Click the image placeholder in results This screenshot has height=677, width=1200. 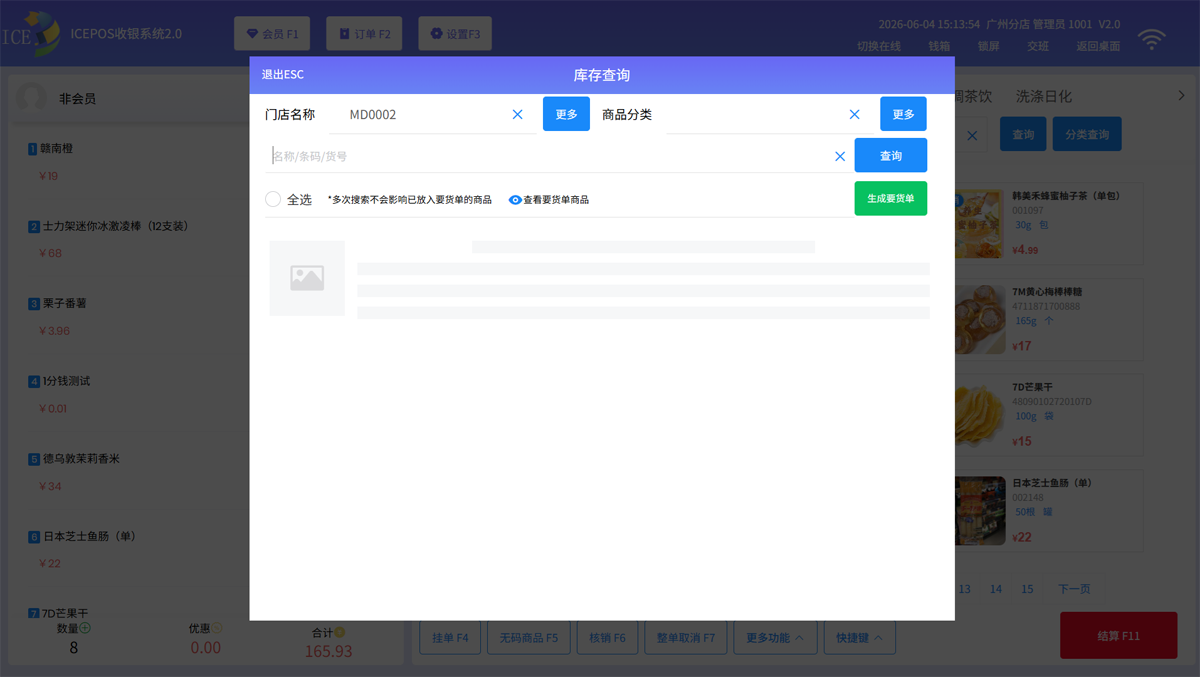click(x=307, y=278)
